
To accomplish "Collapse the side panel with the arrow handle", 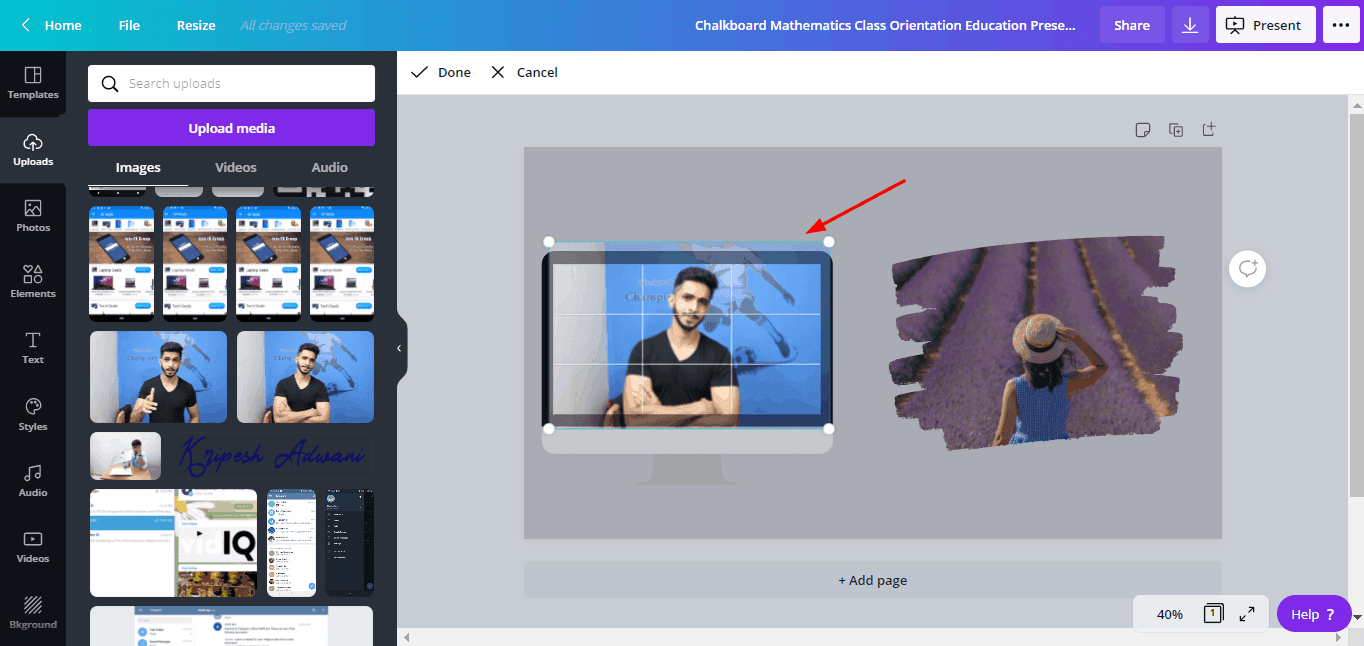I will pyautogui.click(x=399, y=348).
